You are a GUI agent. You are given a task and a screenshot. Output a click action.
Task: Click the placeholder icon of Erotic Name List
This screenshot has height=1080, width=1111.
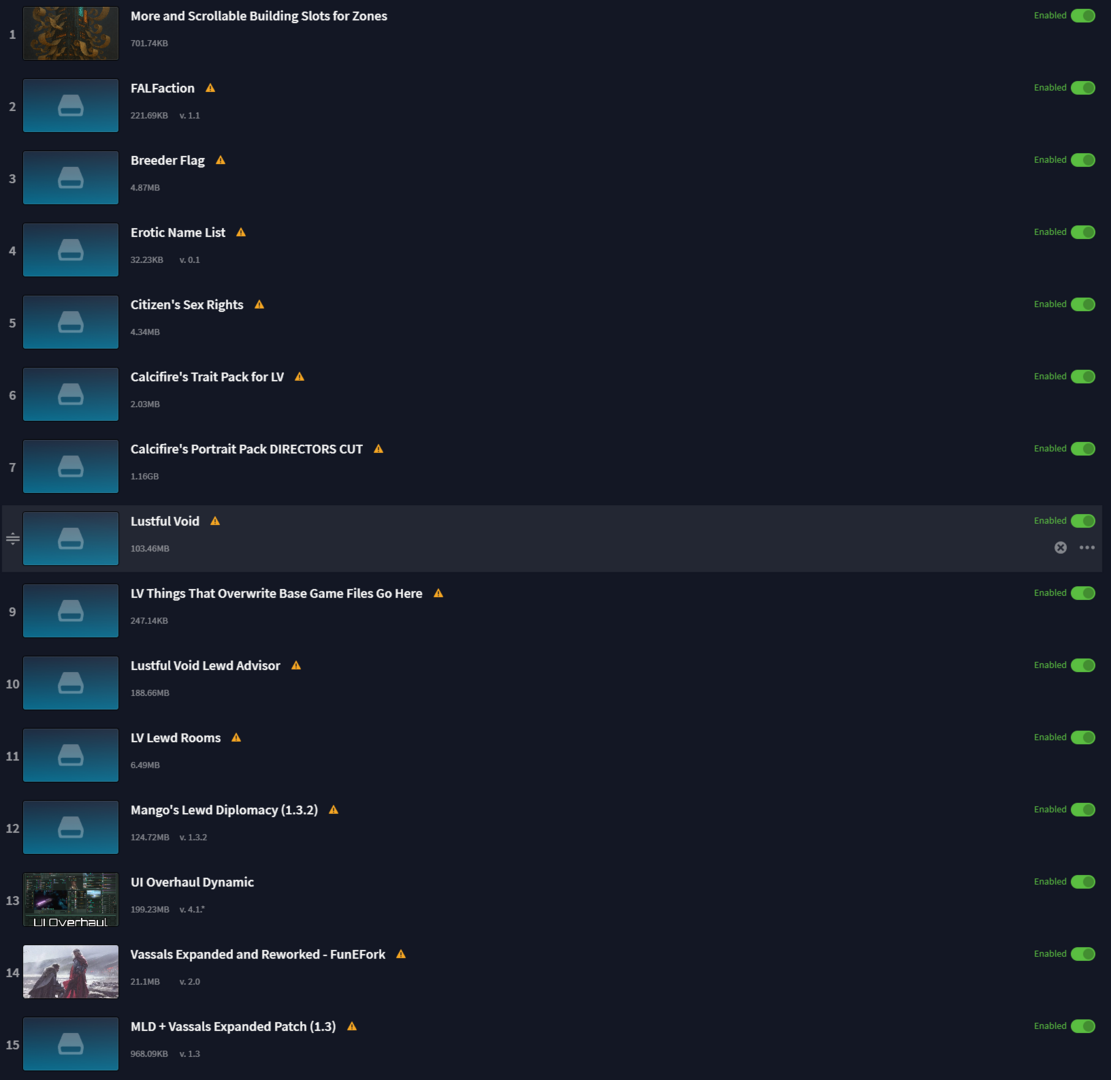(71, 250)
